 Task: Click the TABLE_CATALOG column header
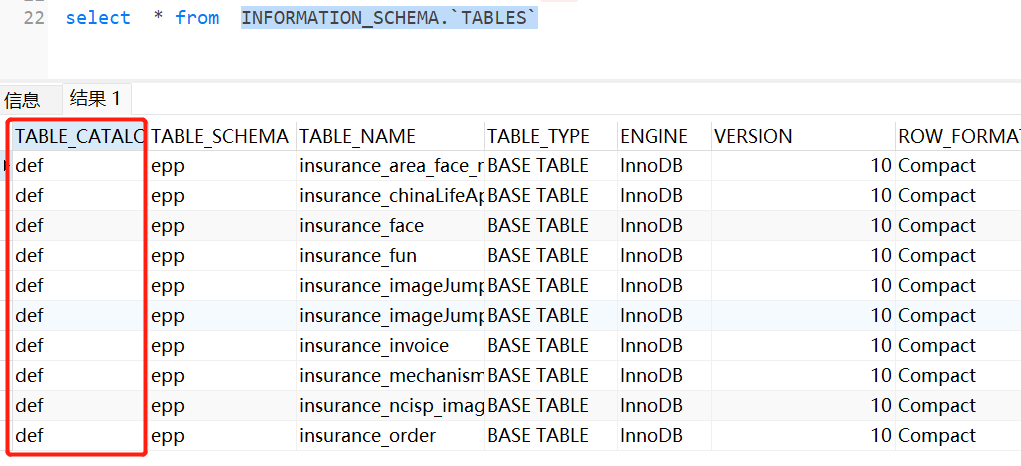80,136
